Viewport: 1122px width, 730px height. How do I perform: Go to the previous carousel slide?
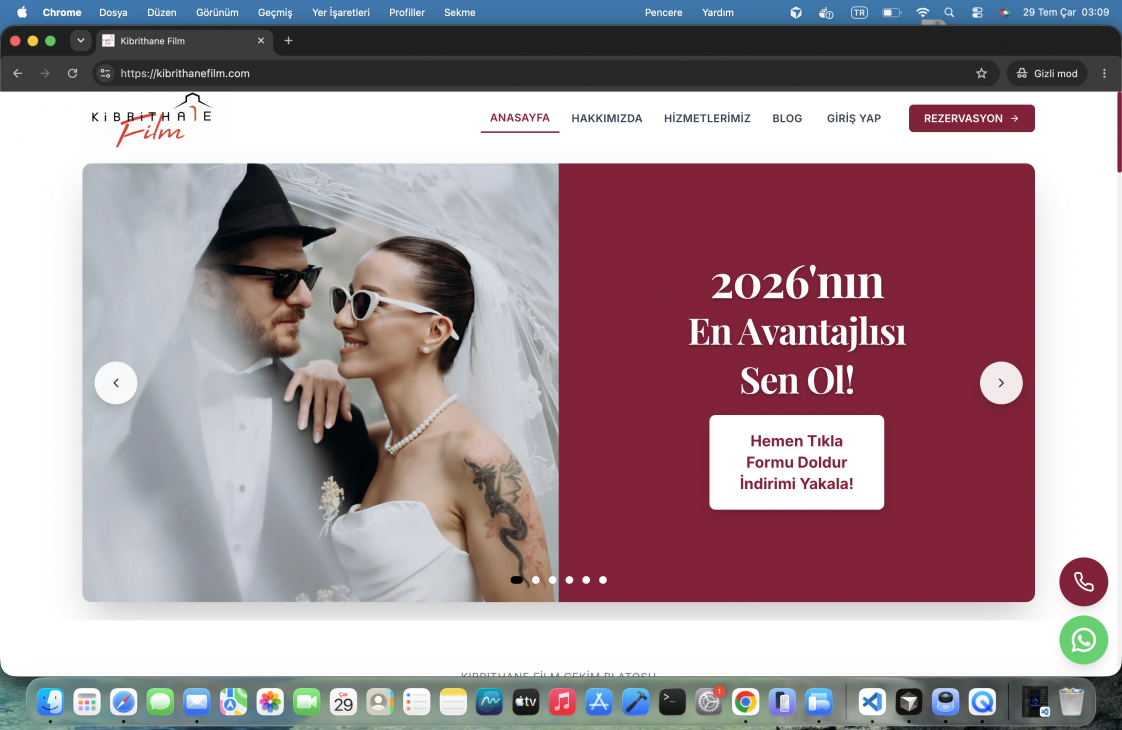(x=116, y=383)
